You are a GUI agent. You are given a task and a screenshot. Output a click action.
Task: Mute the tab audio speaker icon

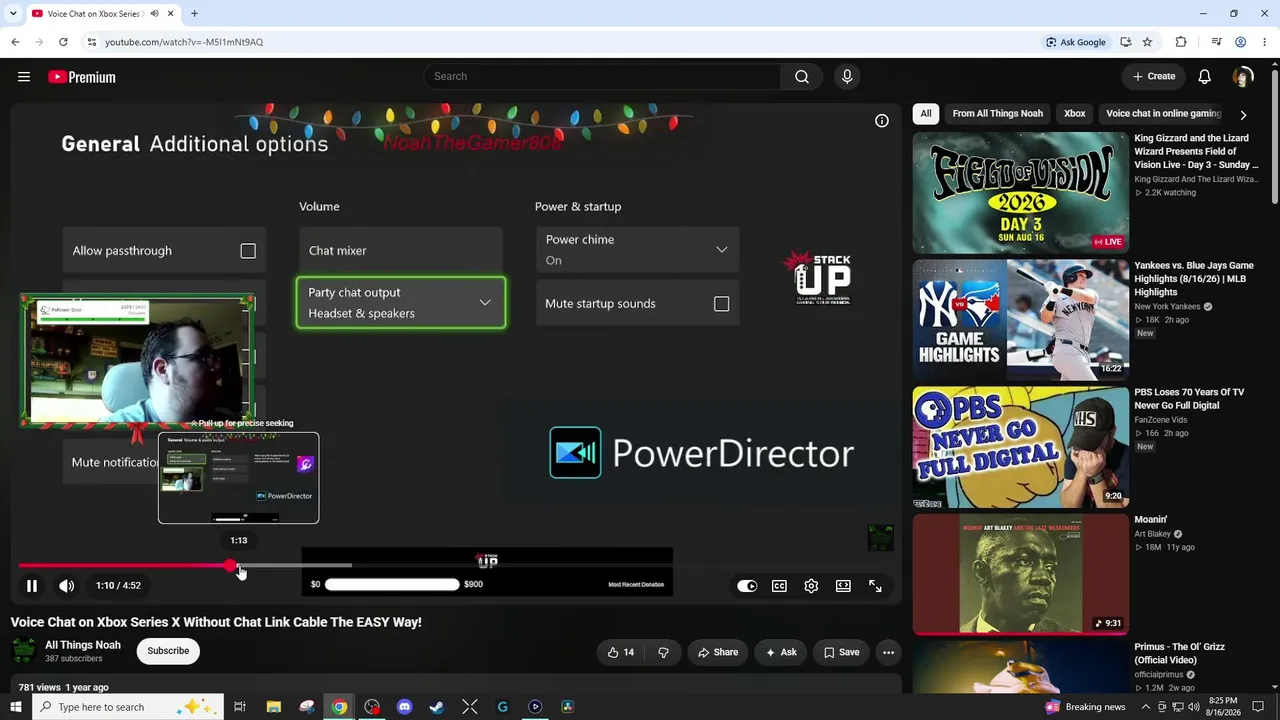[154, 14]
